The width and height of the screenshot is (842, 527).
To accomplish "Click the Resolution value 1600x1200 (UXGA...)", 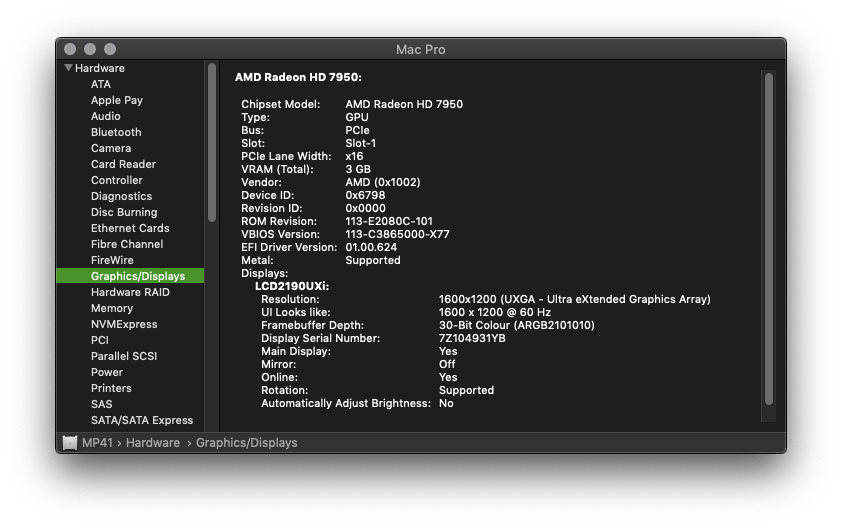I will click(575, 299).
